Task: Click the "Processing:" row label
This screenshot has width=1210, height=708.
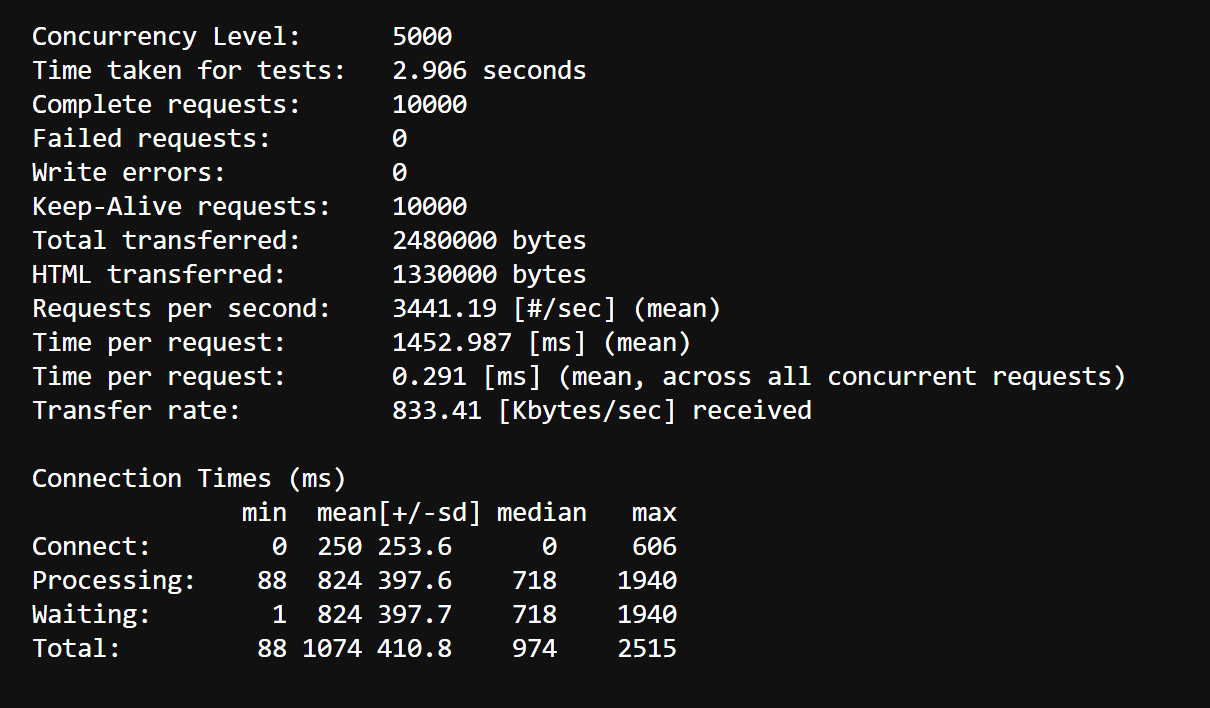Action: click(x=113, y=581)
